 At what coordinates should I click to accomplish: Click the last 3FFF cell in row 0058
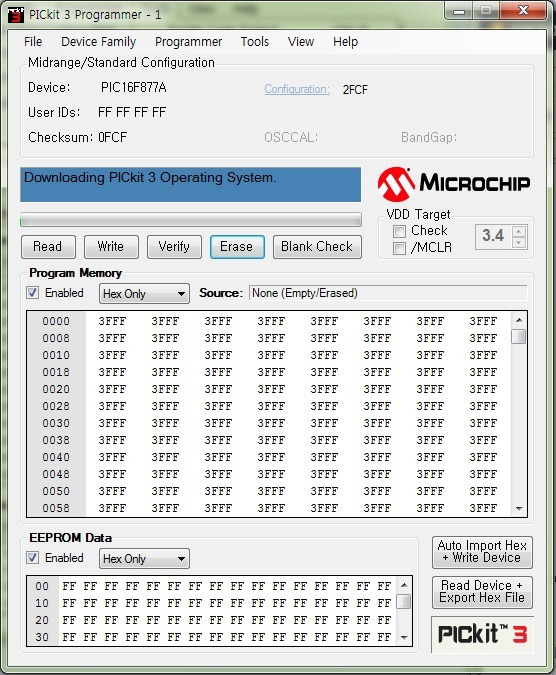point(483,508)
